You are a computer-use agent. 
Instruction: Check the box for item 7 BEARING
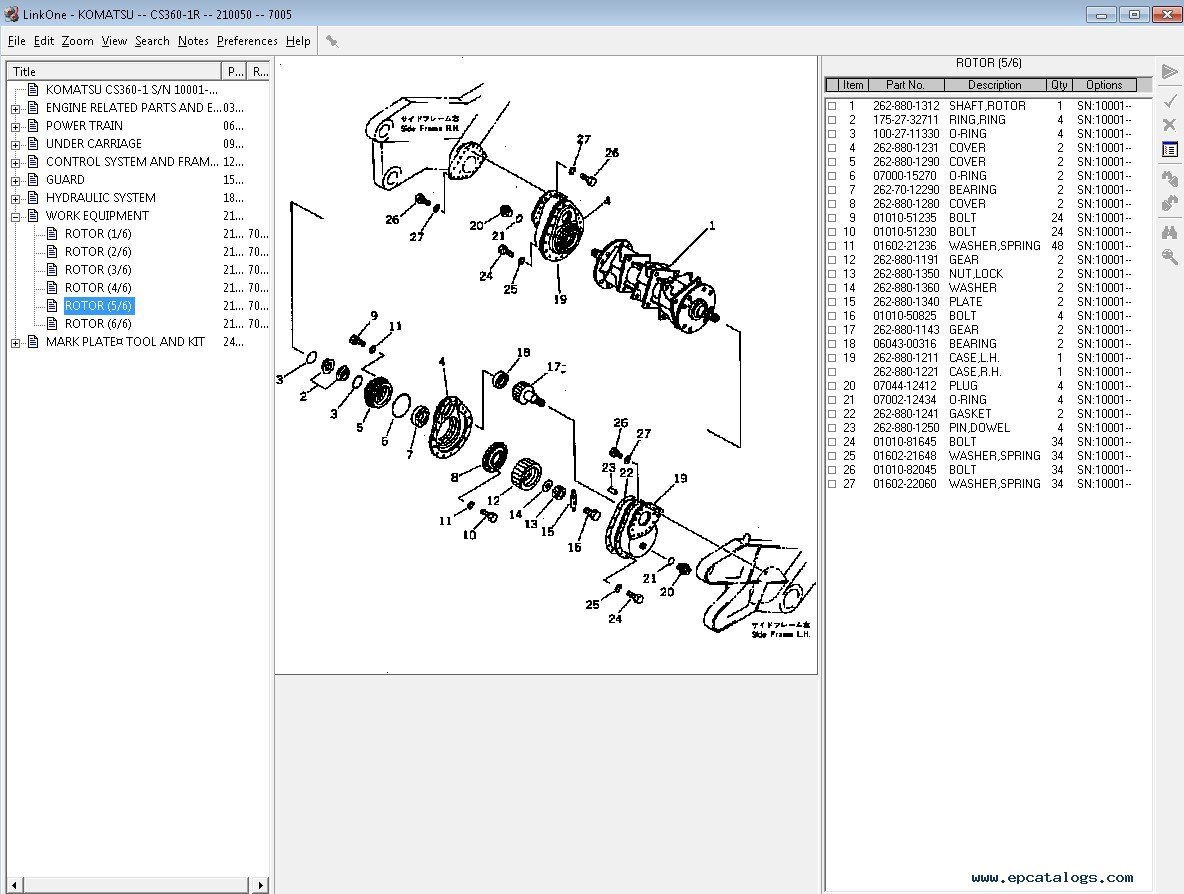(832, 190)
